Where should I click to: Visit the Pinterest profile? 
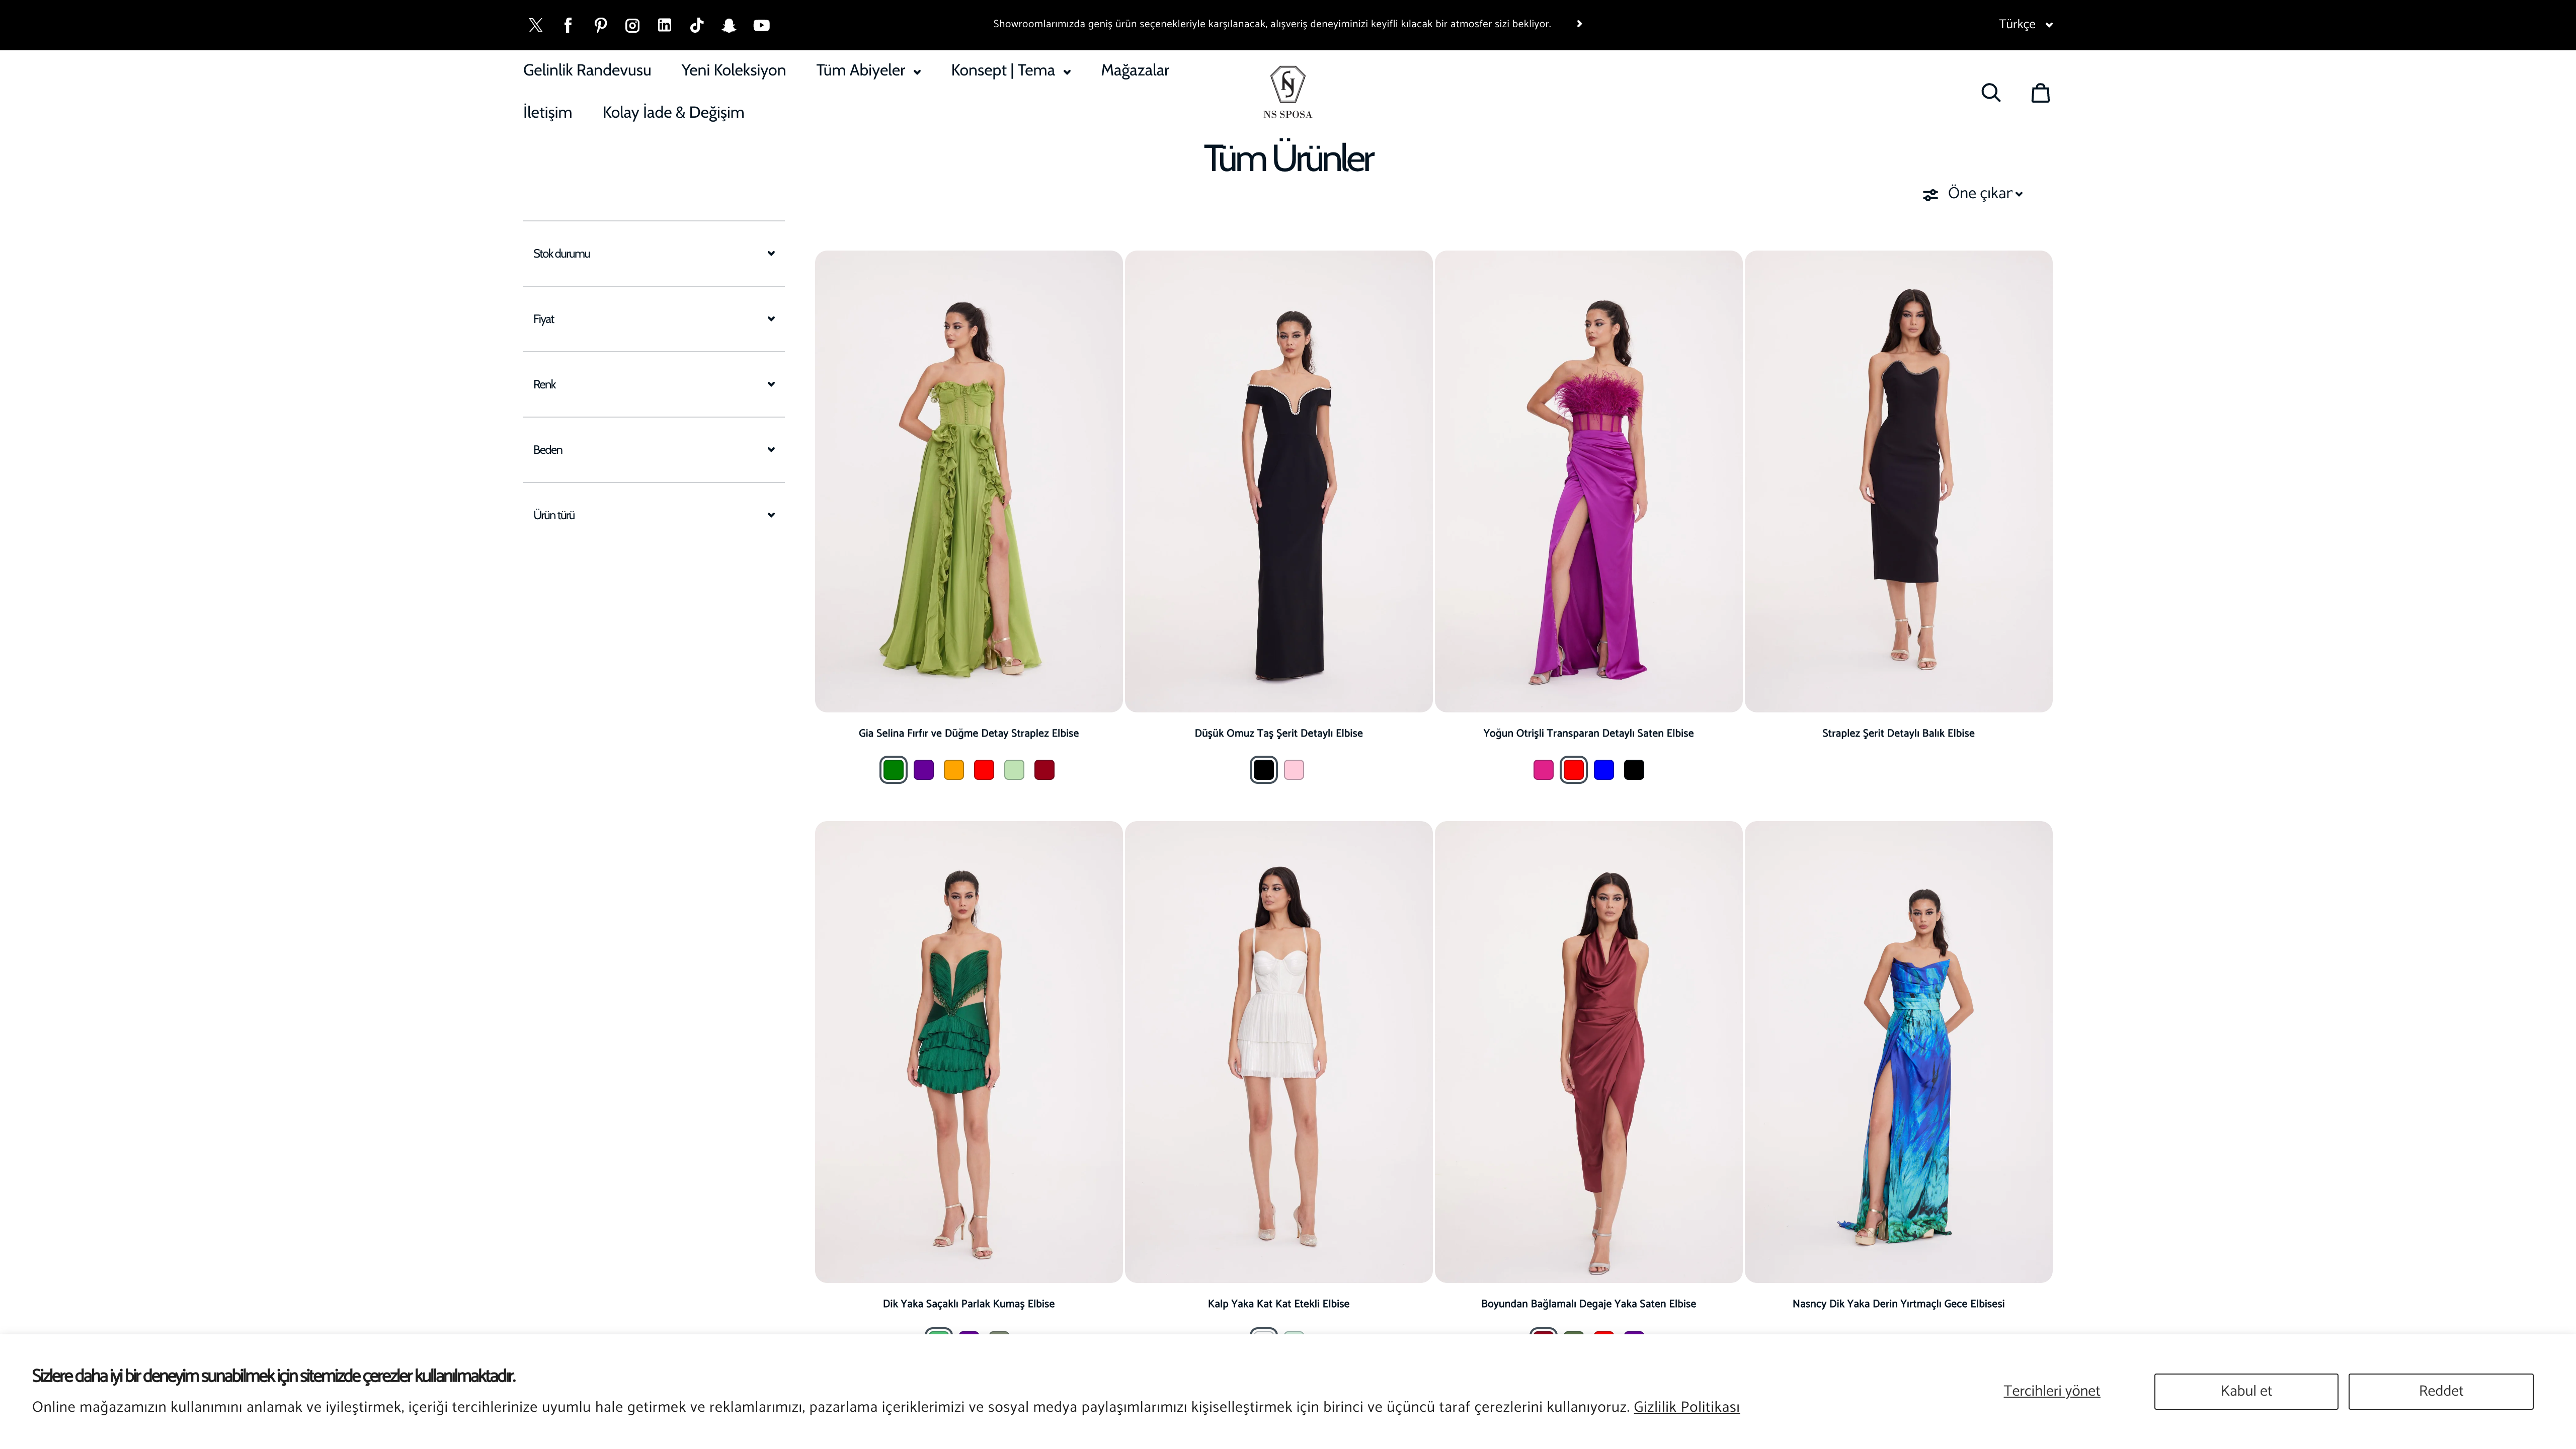(x=600, y=24)
